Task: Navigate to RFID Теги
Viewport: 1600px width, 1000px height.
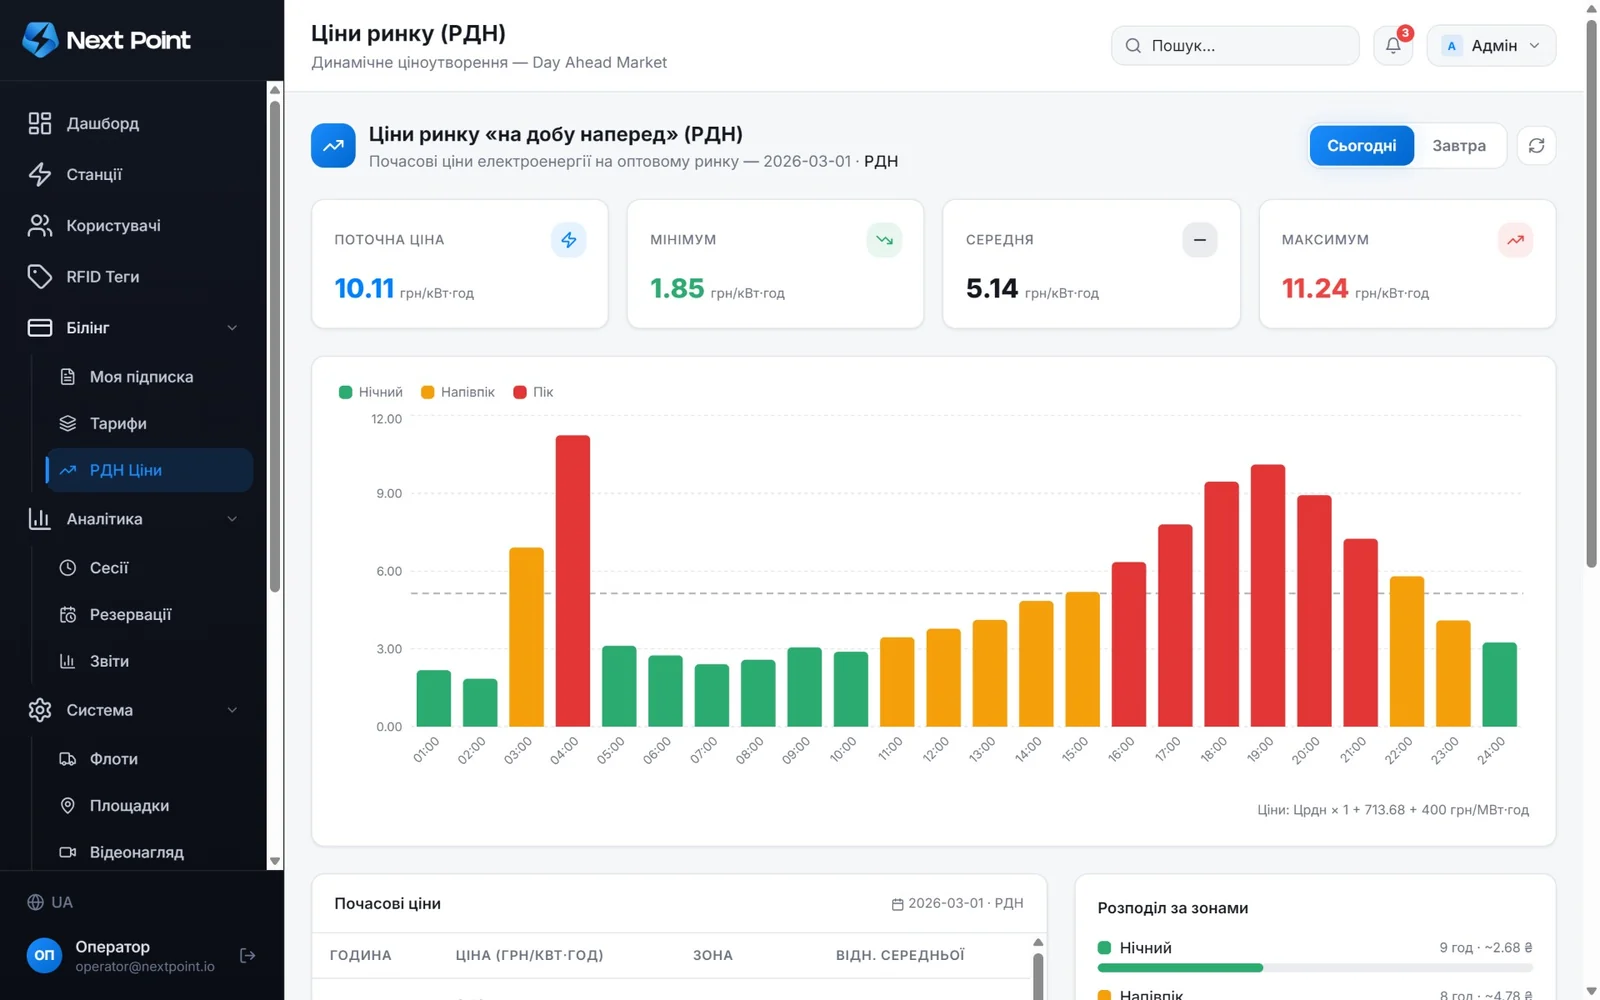Action: pyautogui.click(x=133, y=276)
